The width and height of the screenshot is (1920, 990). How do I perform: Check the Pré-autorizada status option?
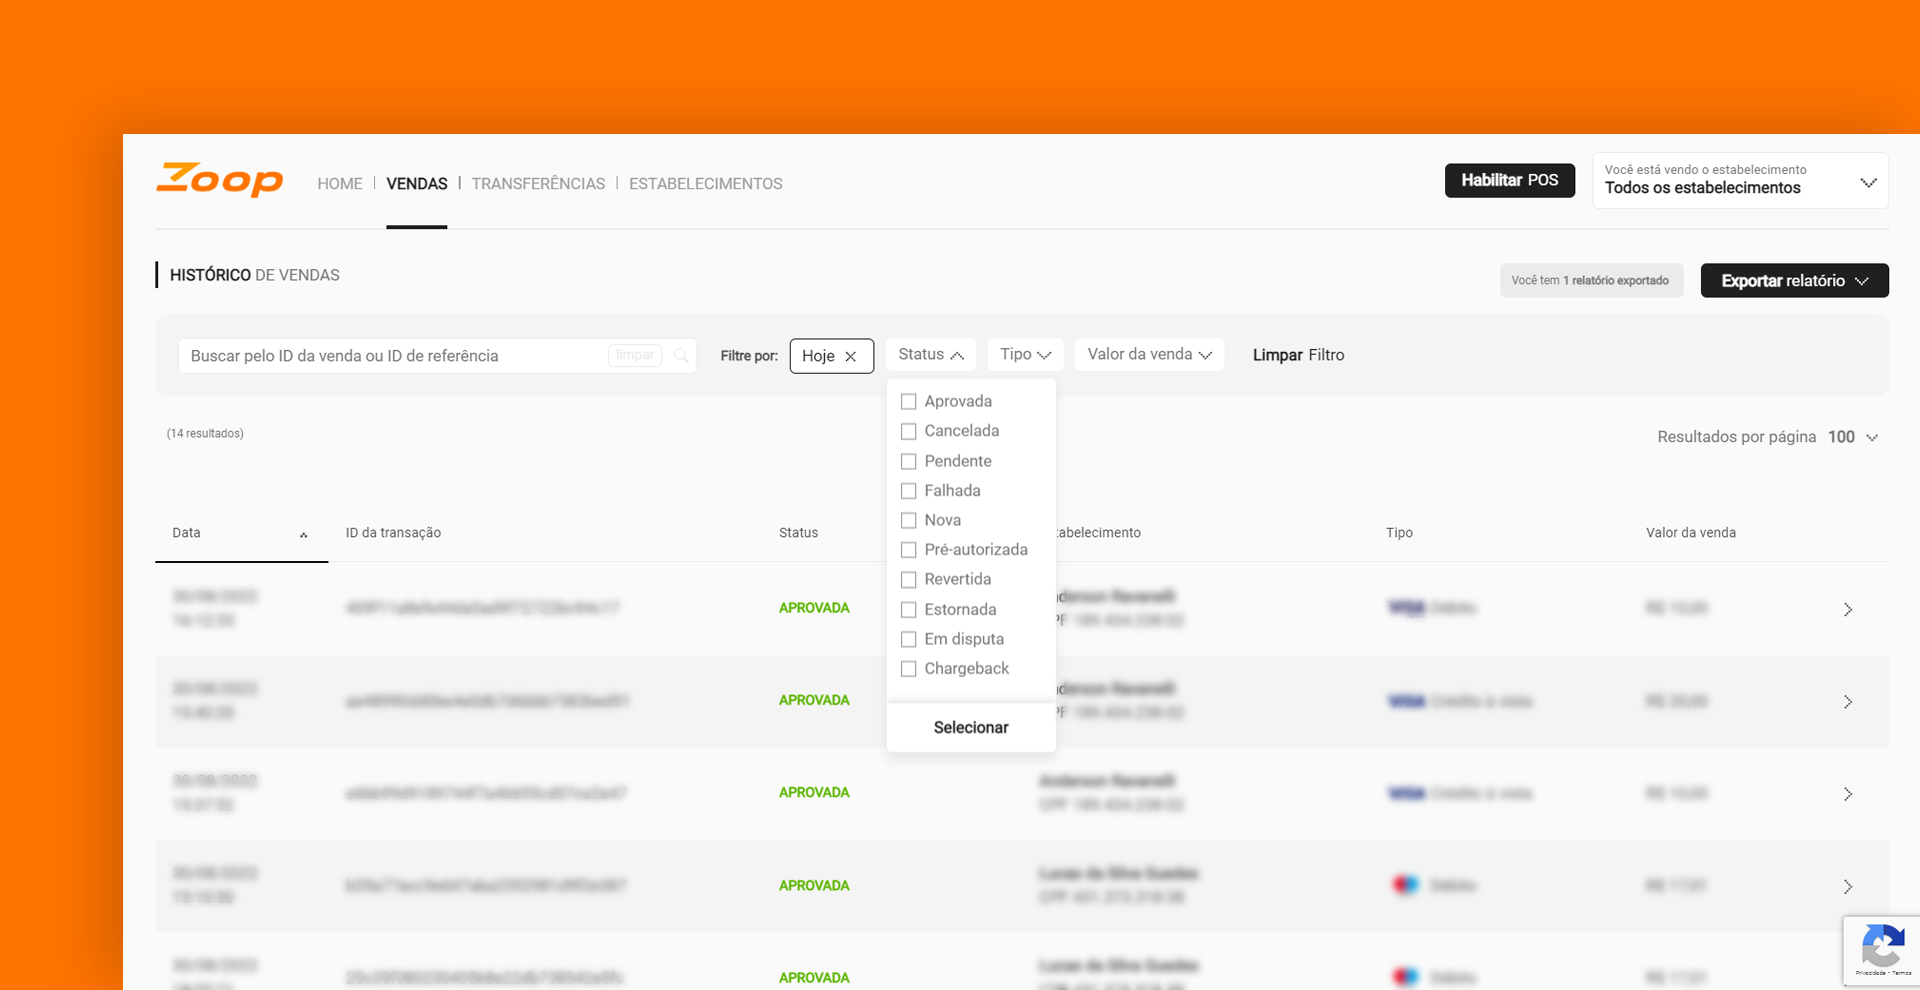coord(908,550)
